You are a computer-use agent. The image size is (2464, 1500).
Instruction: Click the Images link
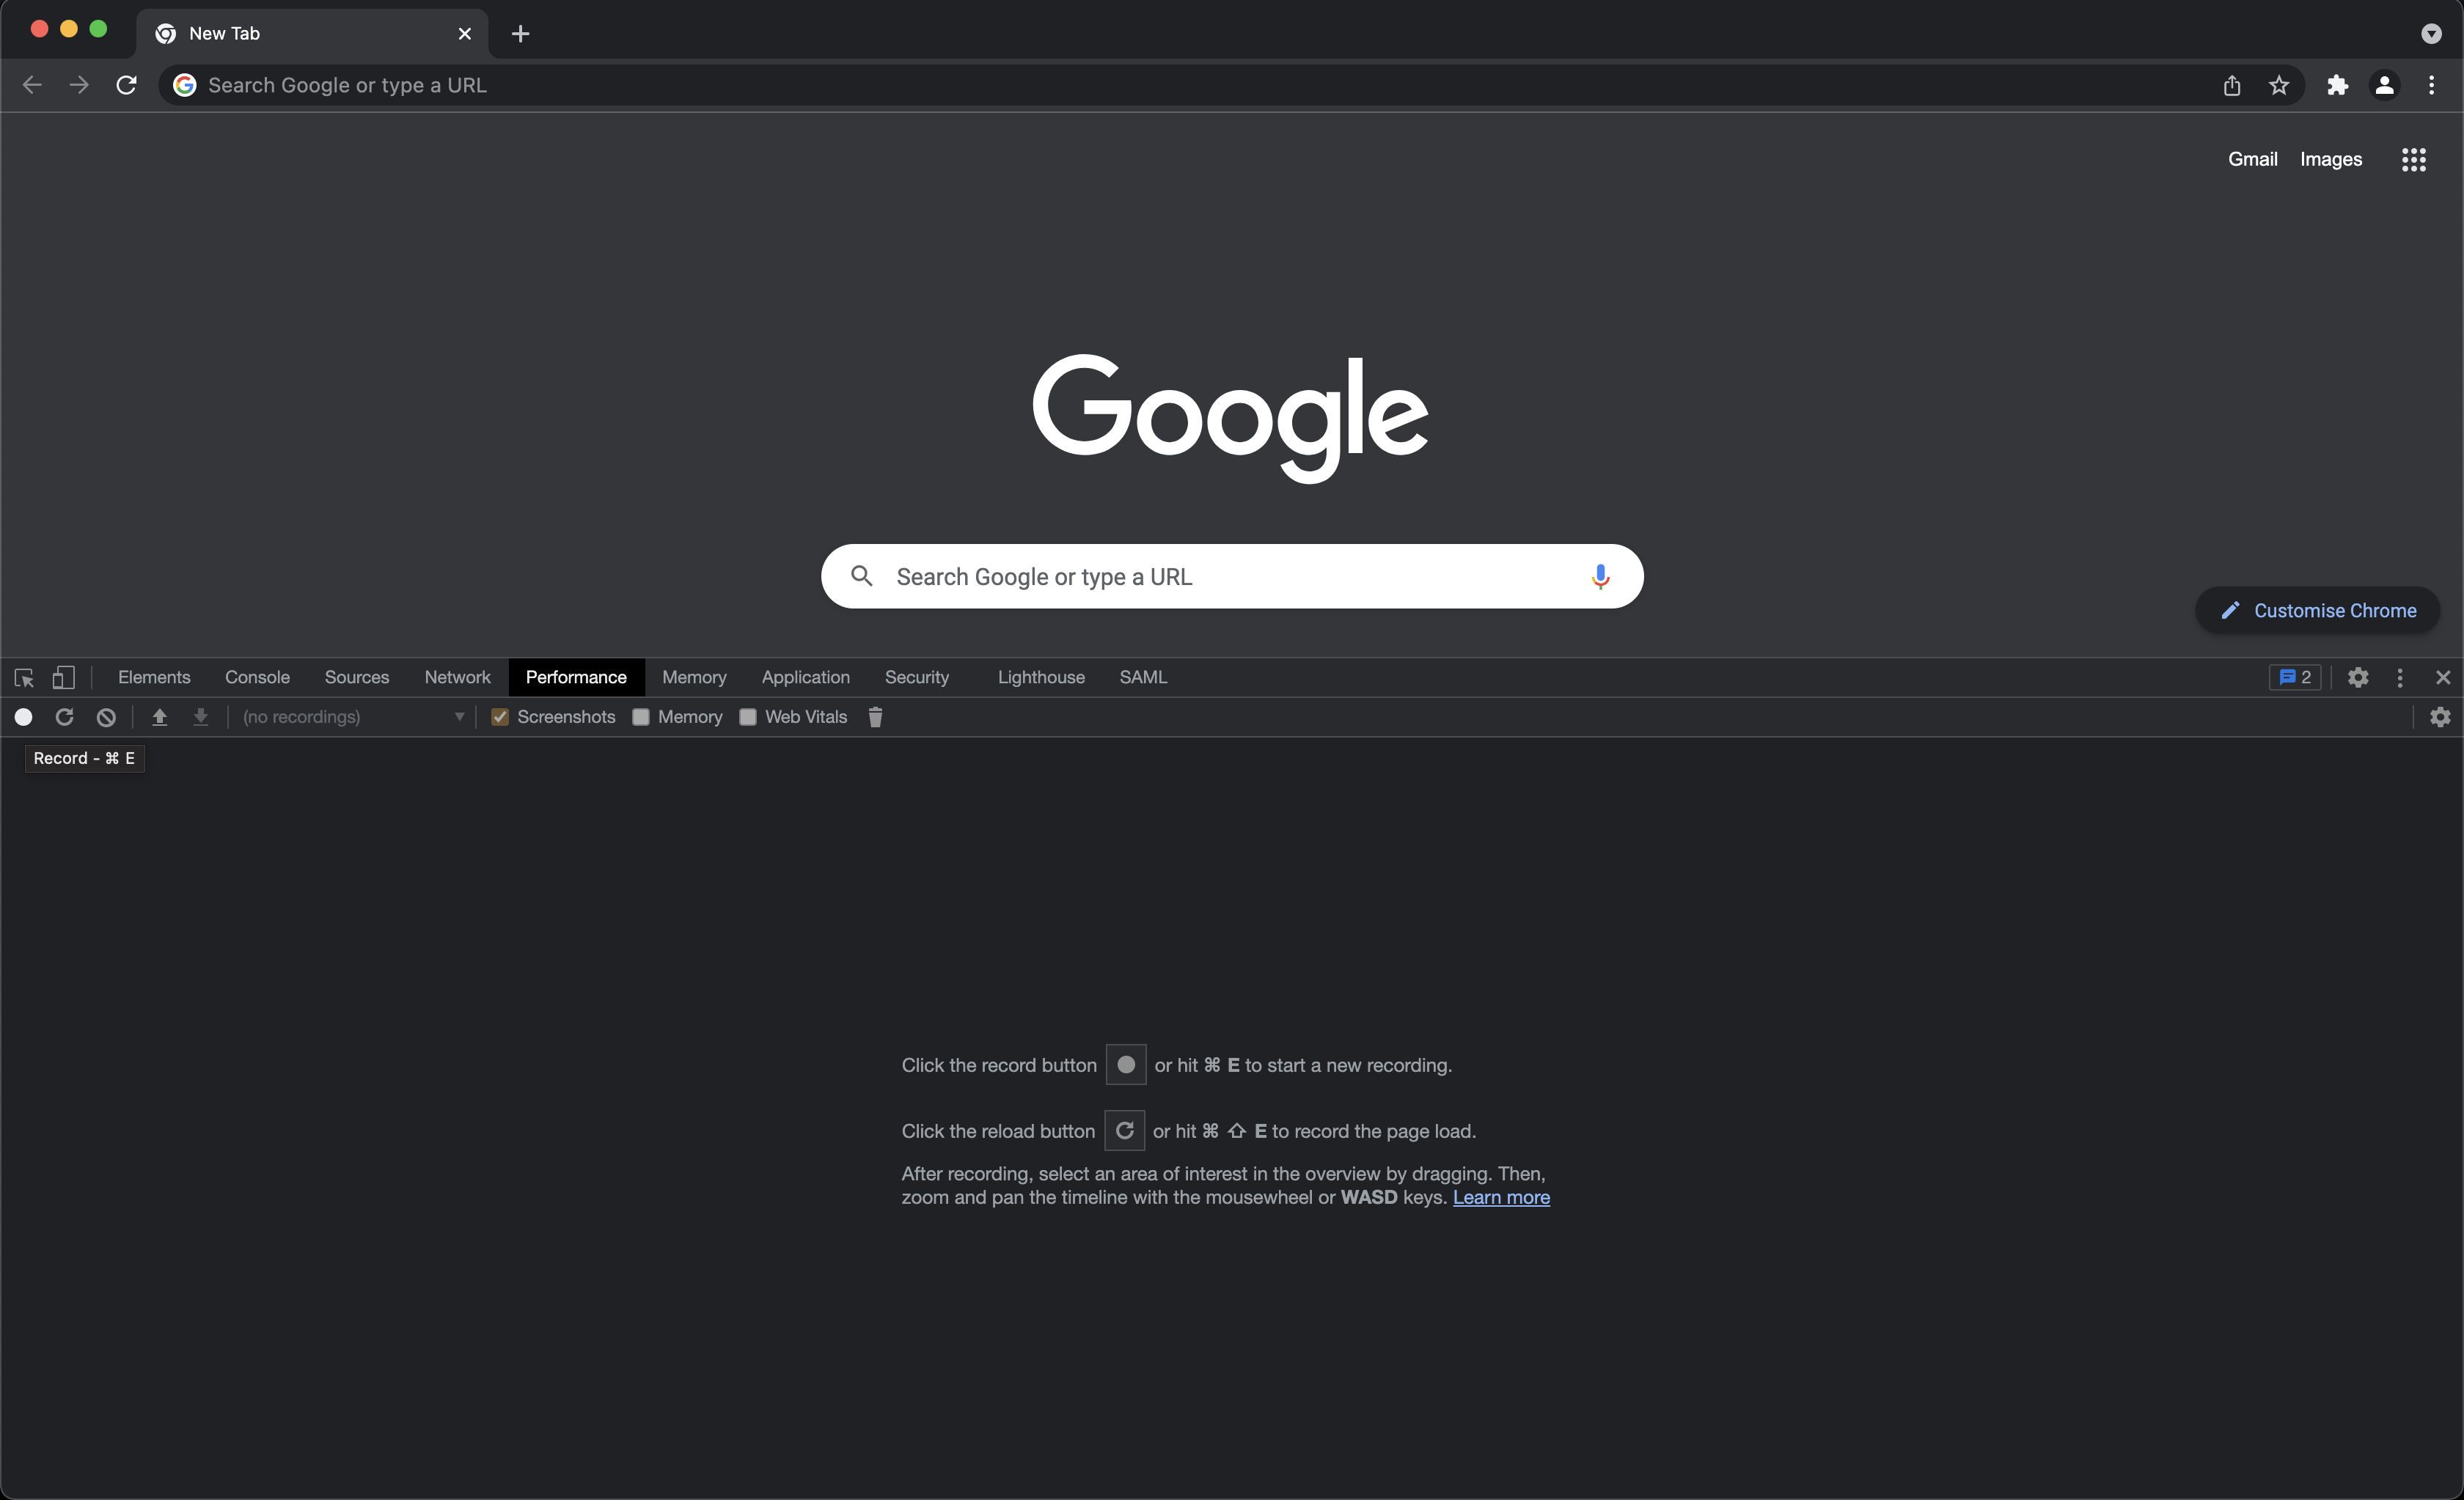pos(2331,159)
